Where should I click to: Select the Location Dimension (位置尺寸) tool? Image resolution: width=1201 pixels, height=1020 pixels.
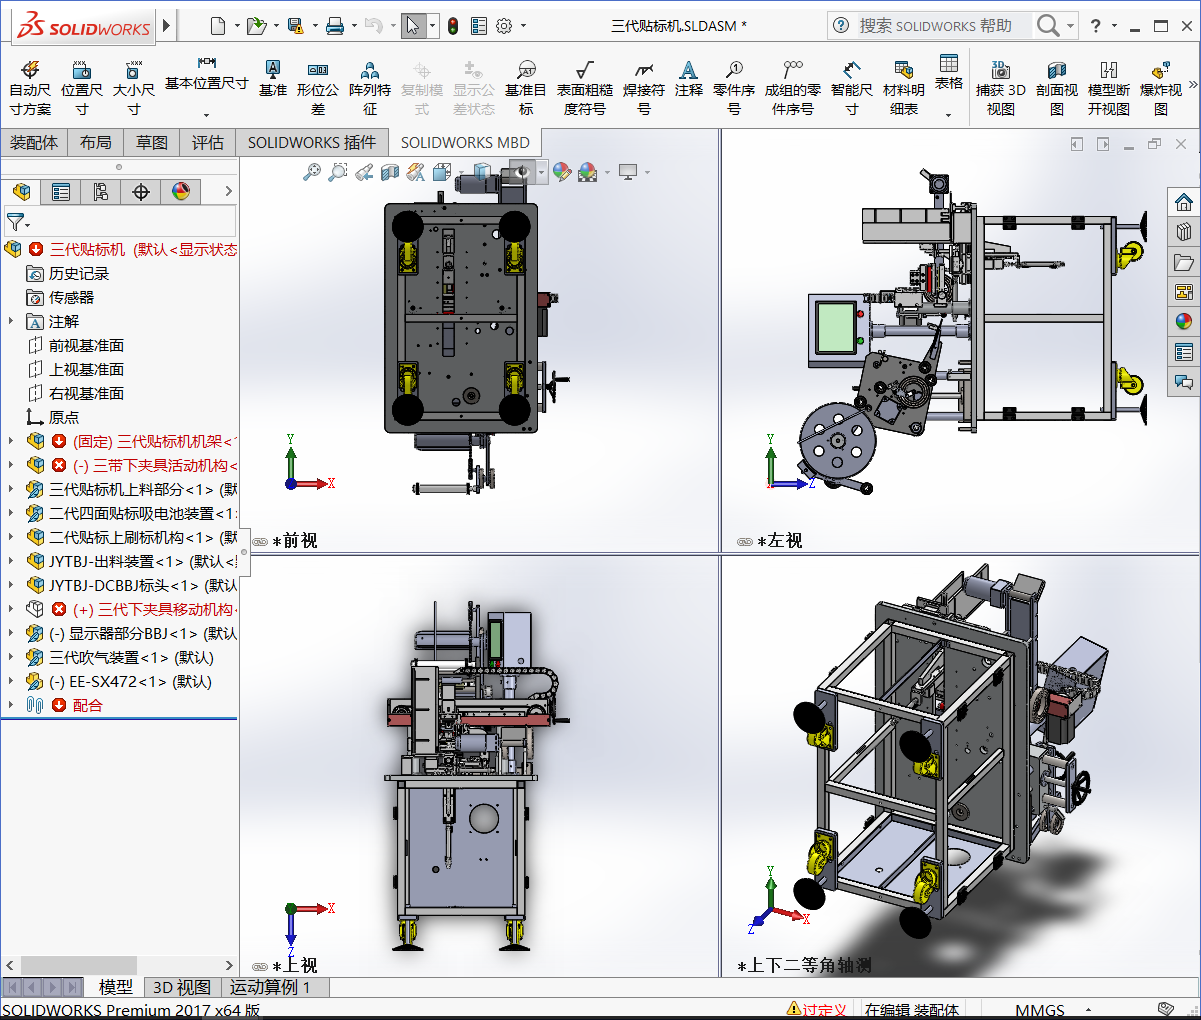82,88
